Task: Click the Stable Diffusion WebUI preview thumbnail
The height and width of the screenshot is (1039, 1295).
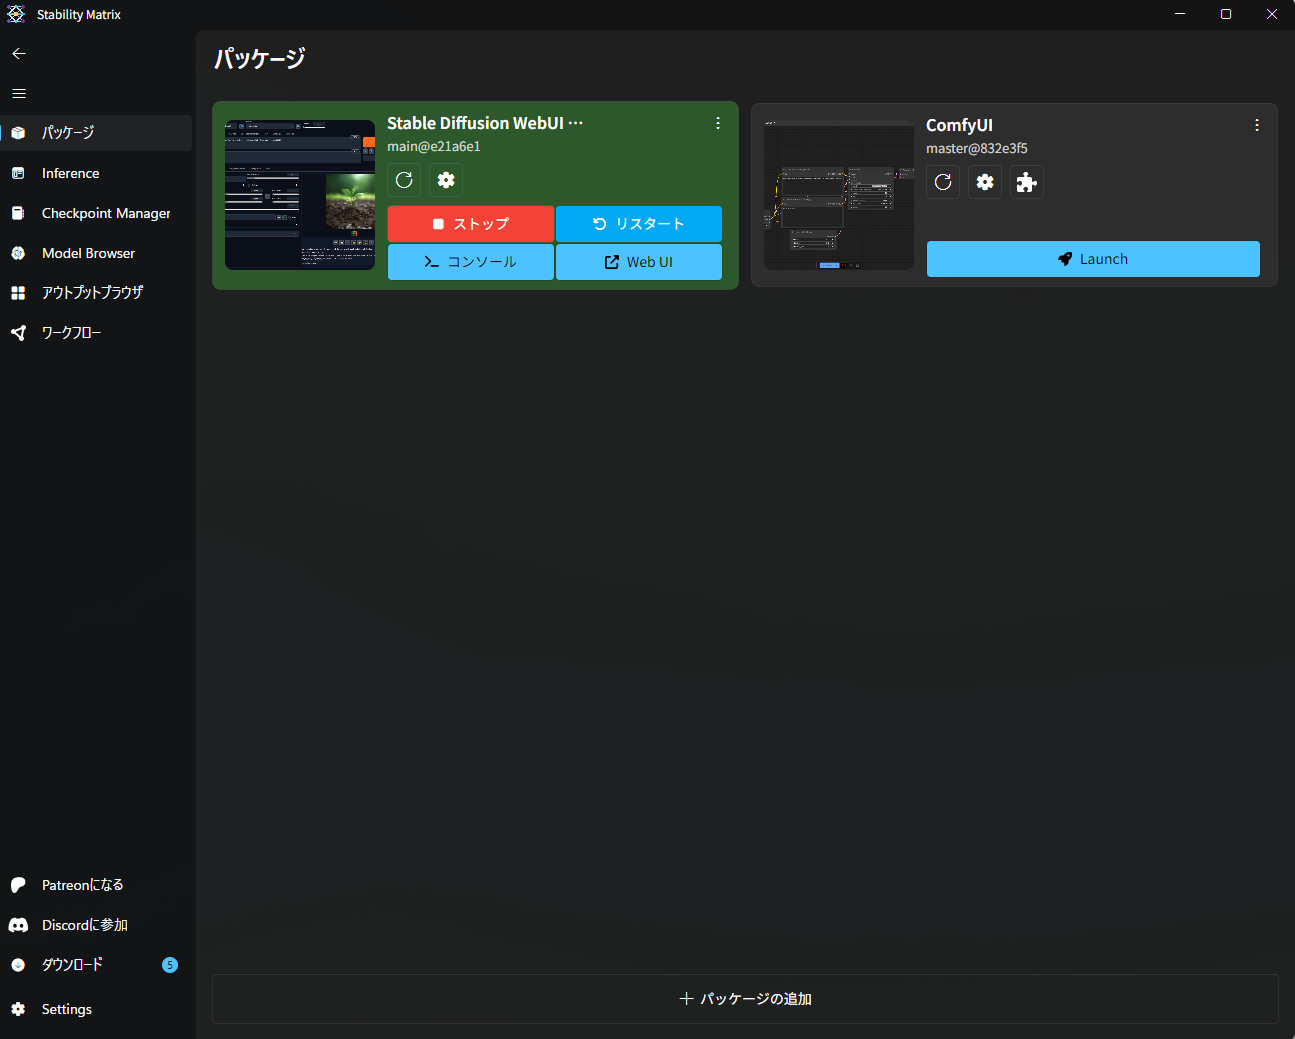Action: pyautogui.click(x=300, y=195)
